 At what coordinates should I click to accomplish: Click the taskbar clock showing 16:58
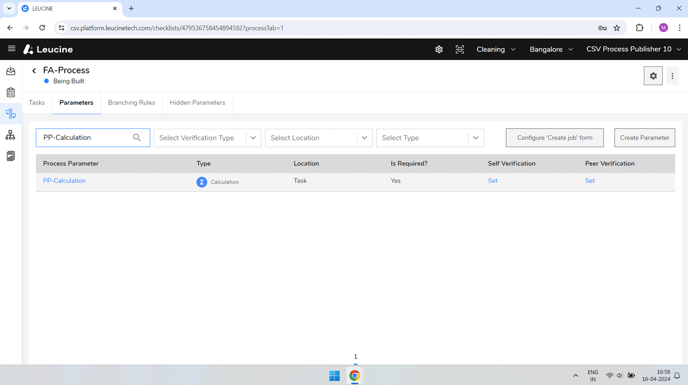pyautogui.click(x=656, y=376)
